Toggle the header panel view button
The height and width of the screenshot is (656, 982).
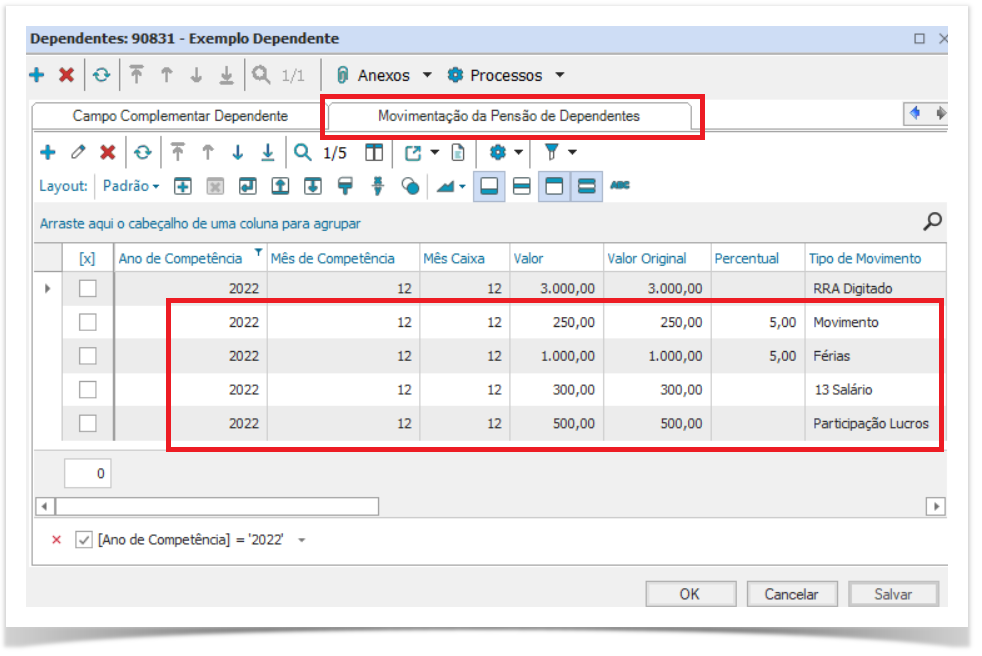click(554, 186)
